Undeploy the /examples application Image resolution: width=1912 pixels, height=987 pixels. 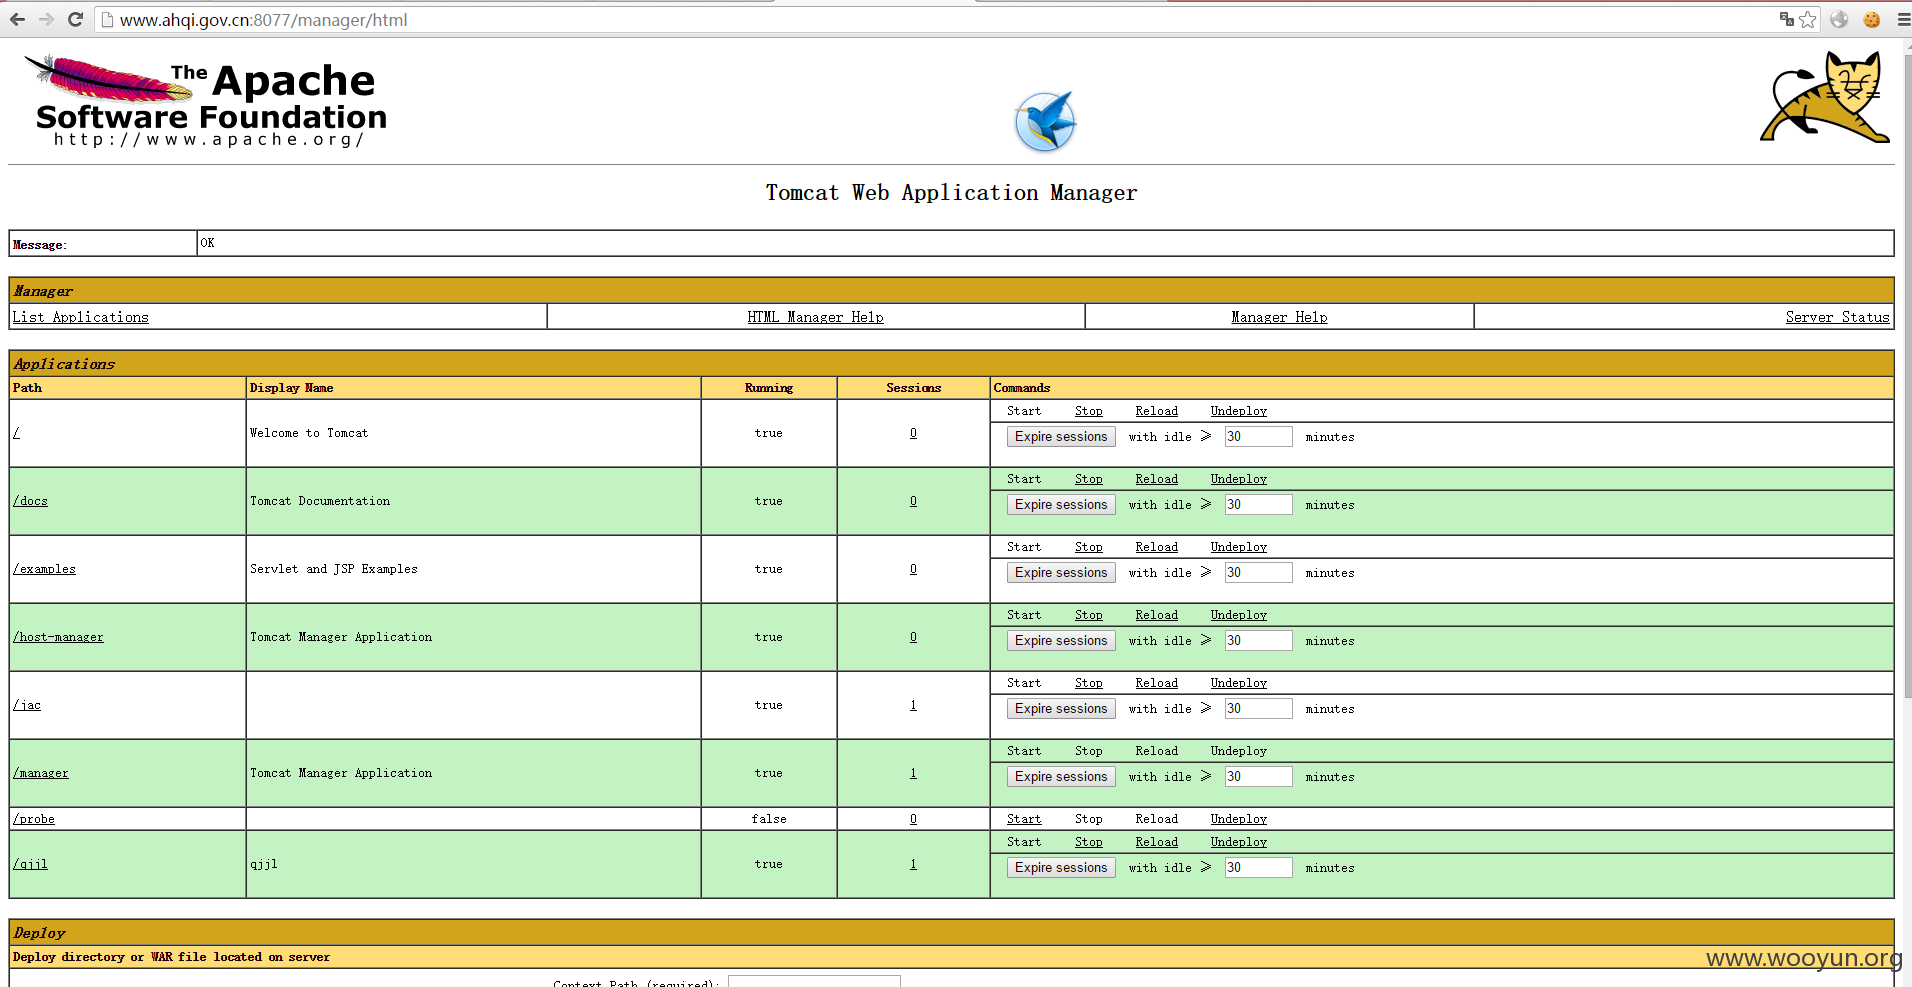click(x=1238, y=547)
